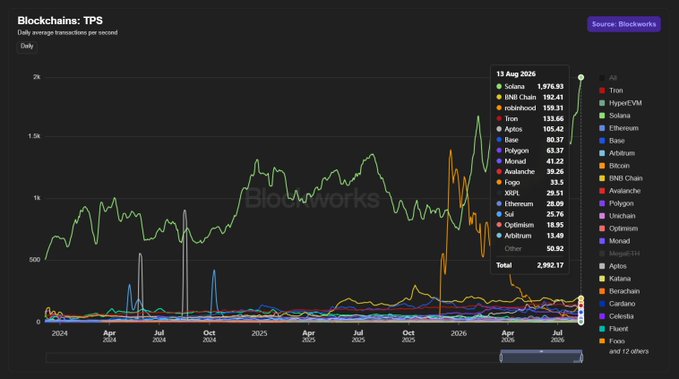
Task: Click the Monad legend swatch
Action: click(602, 241)
